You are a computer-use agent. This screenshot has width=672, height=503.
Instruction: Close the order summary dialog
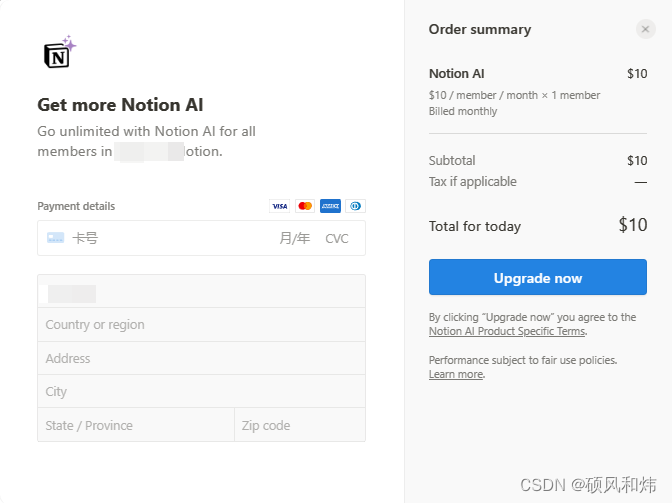645,29
